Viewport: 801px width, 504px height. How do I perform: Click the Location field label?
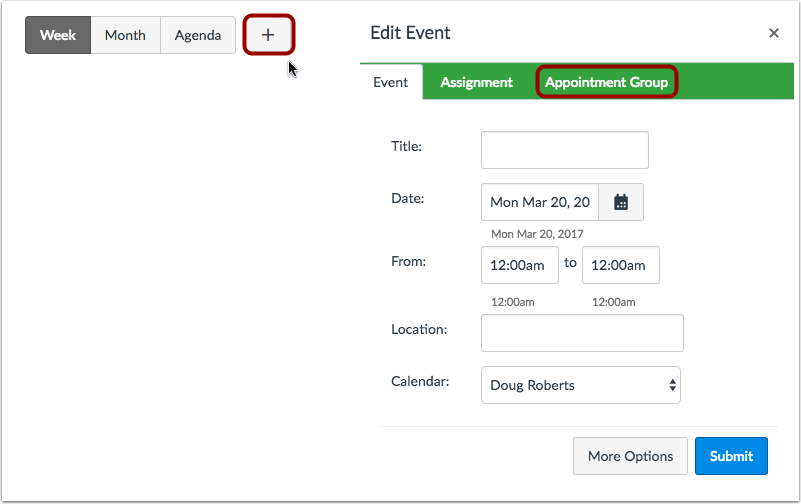[x=419, y=328]
